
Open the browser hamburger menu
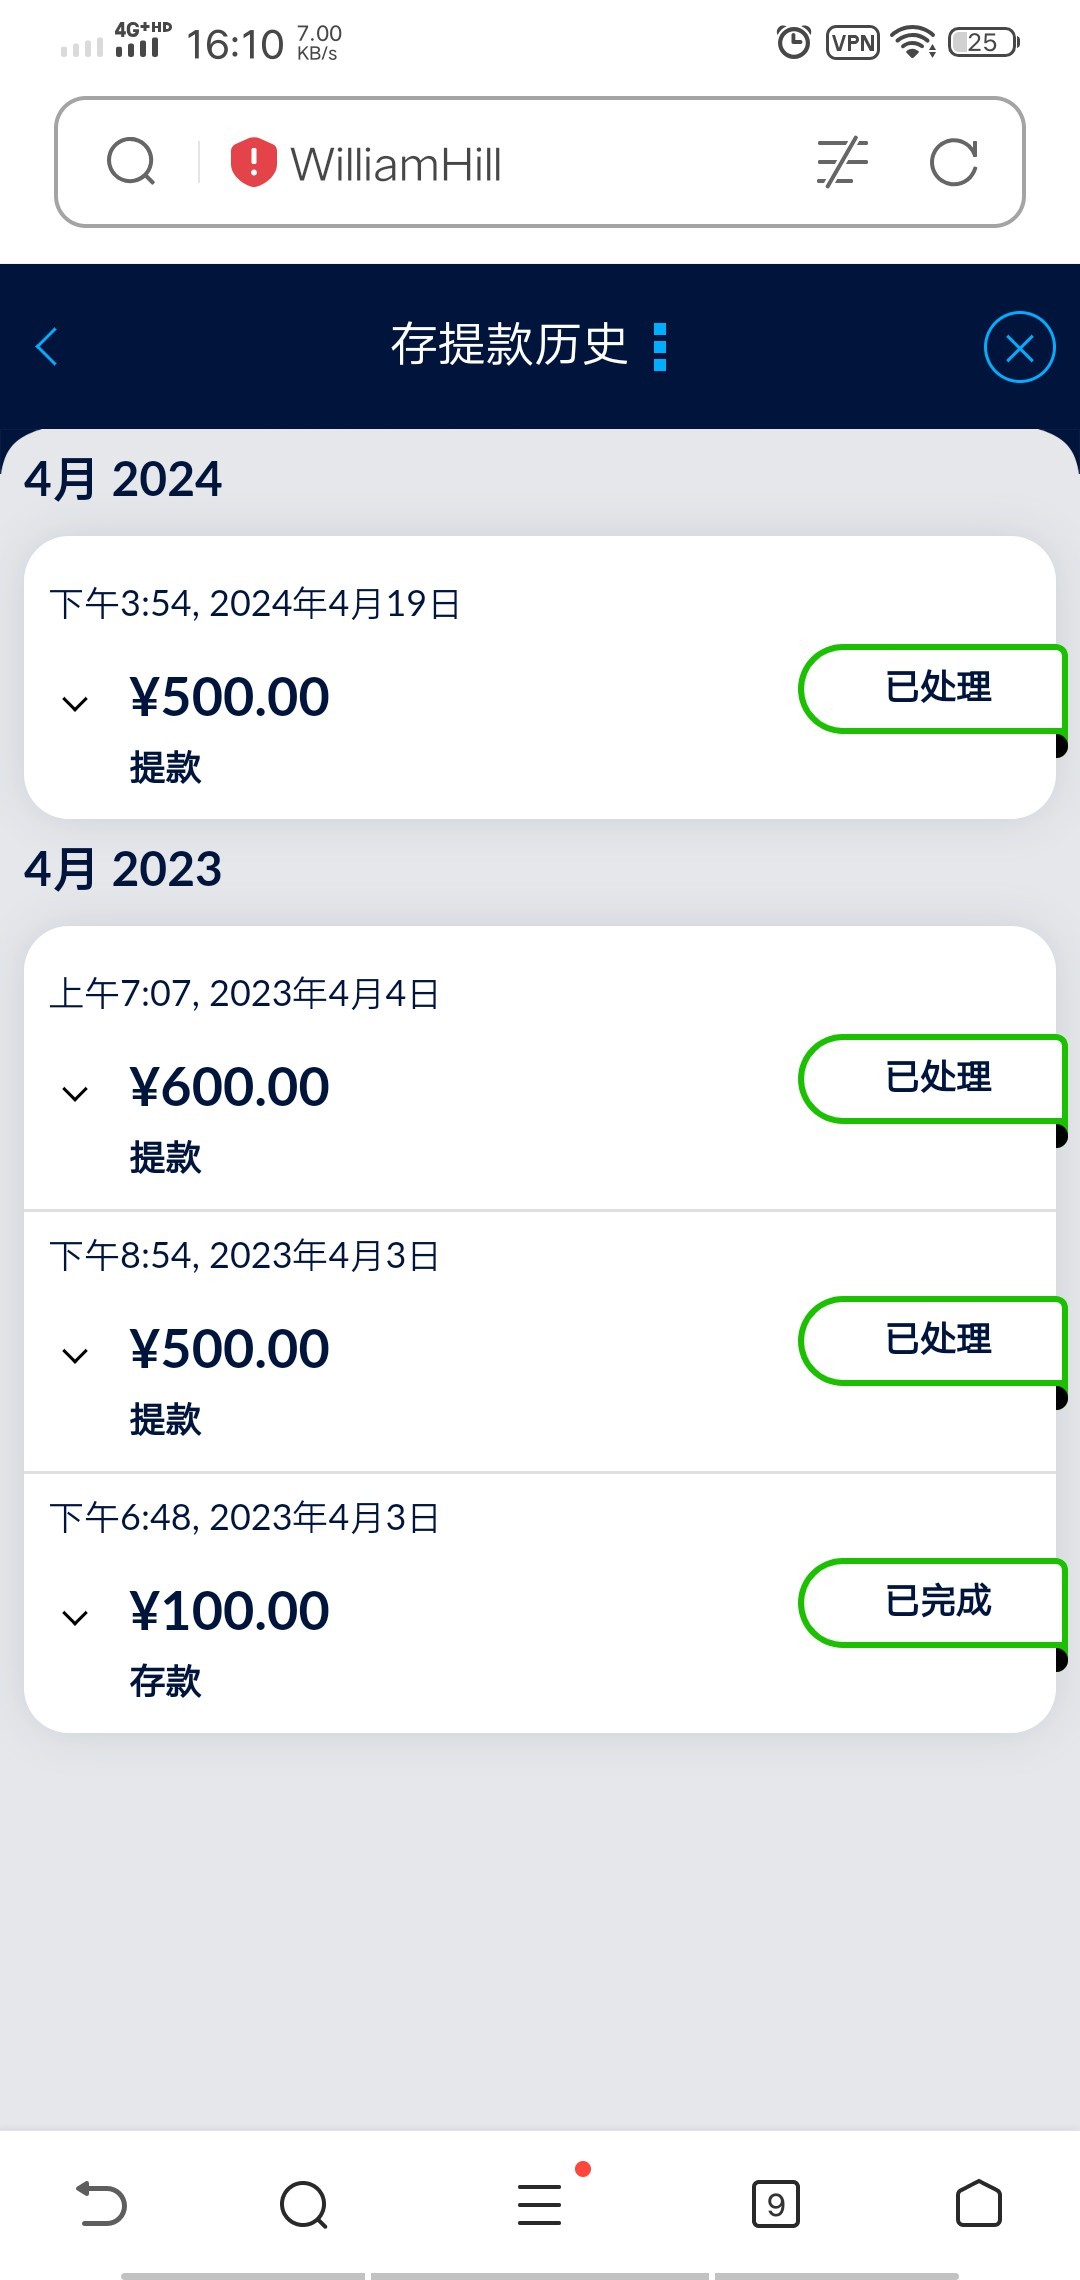pos(540,2204)
